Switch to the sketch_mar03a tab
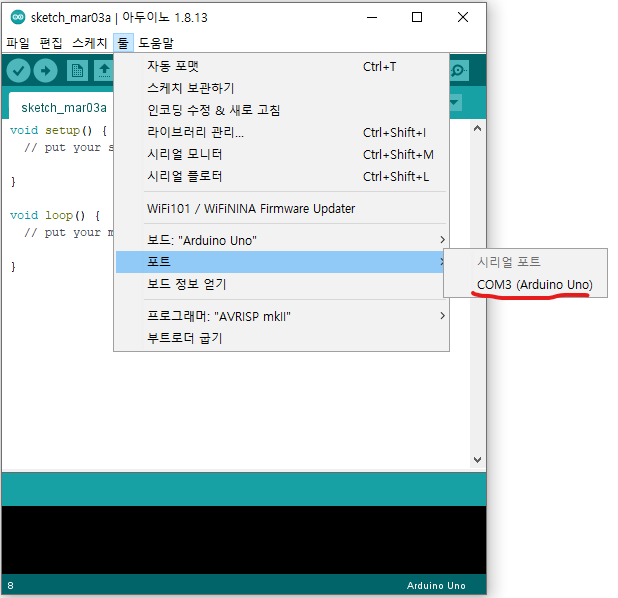Image resolution: width=618 pixels, height=598 pixels. 63,108
